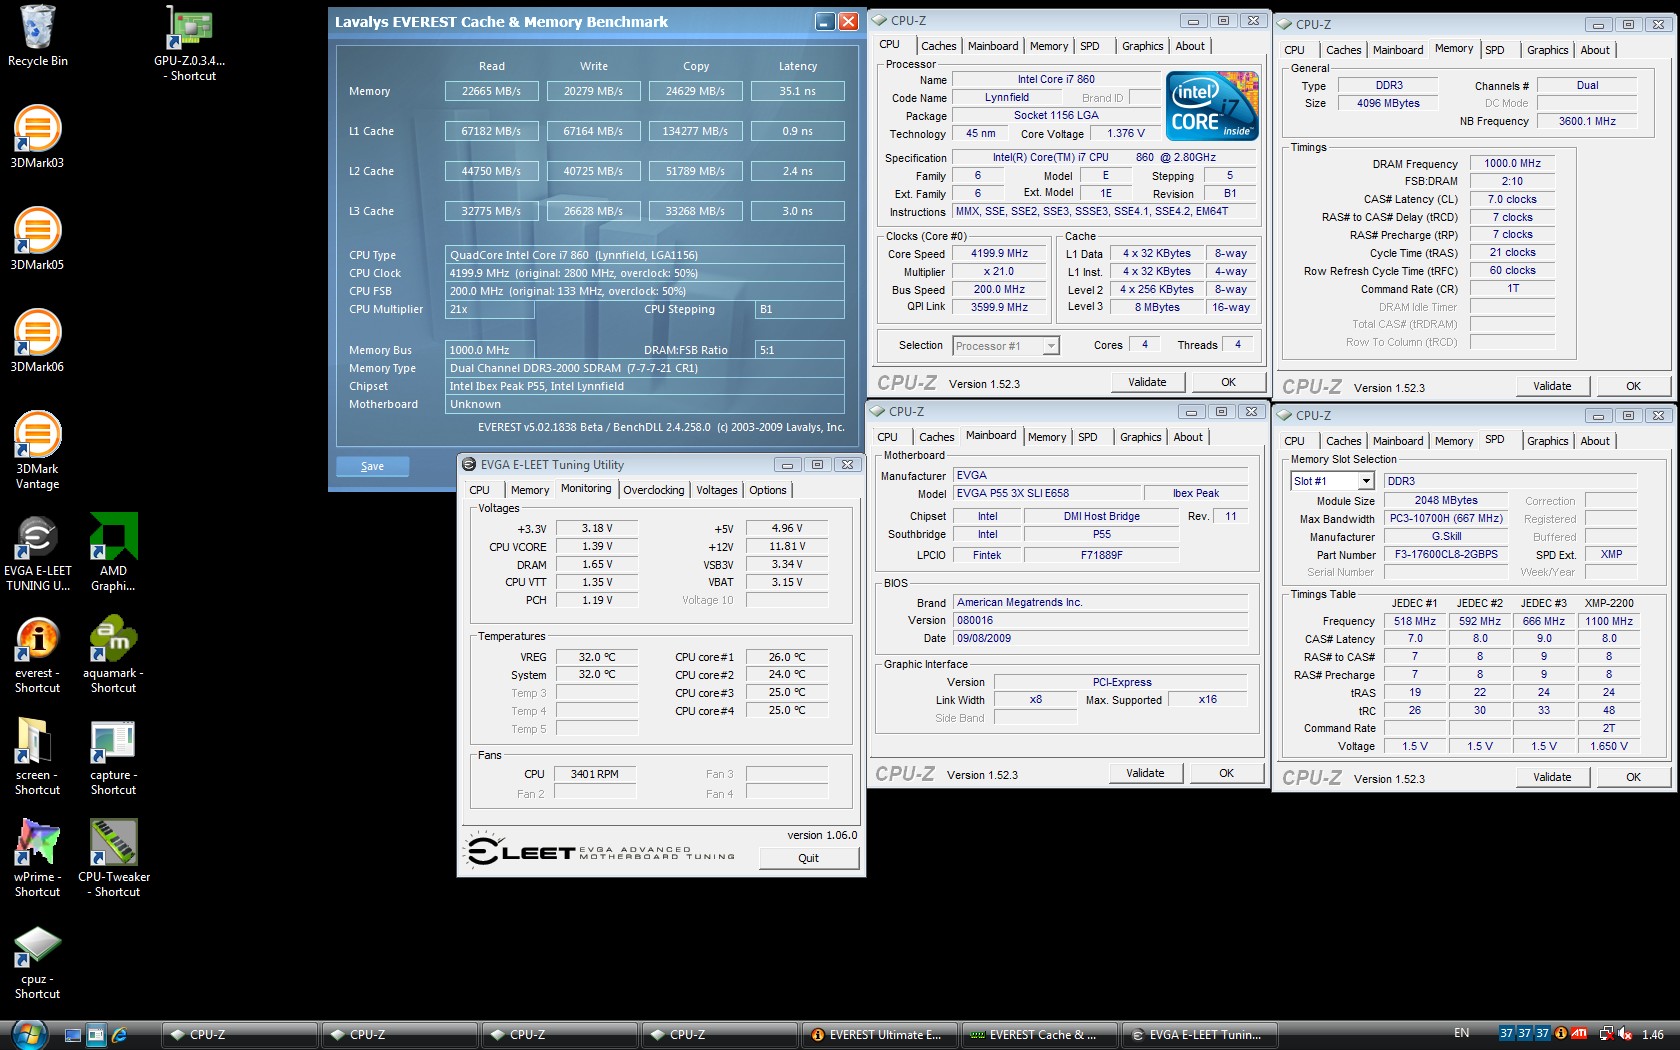This screenshot has height=1050, width=1680.
Task: Open About tab in CPU-Z SPD window
Action: pos(1595,441)
